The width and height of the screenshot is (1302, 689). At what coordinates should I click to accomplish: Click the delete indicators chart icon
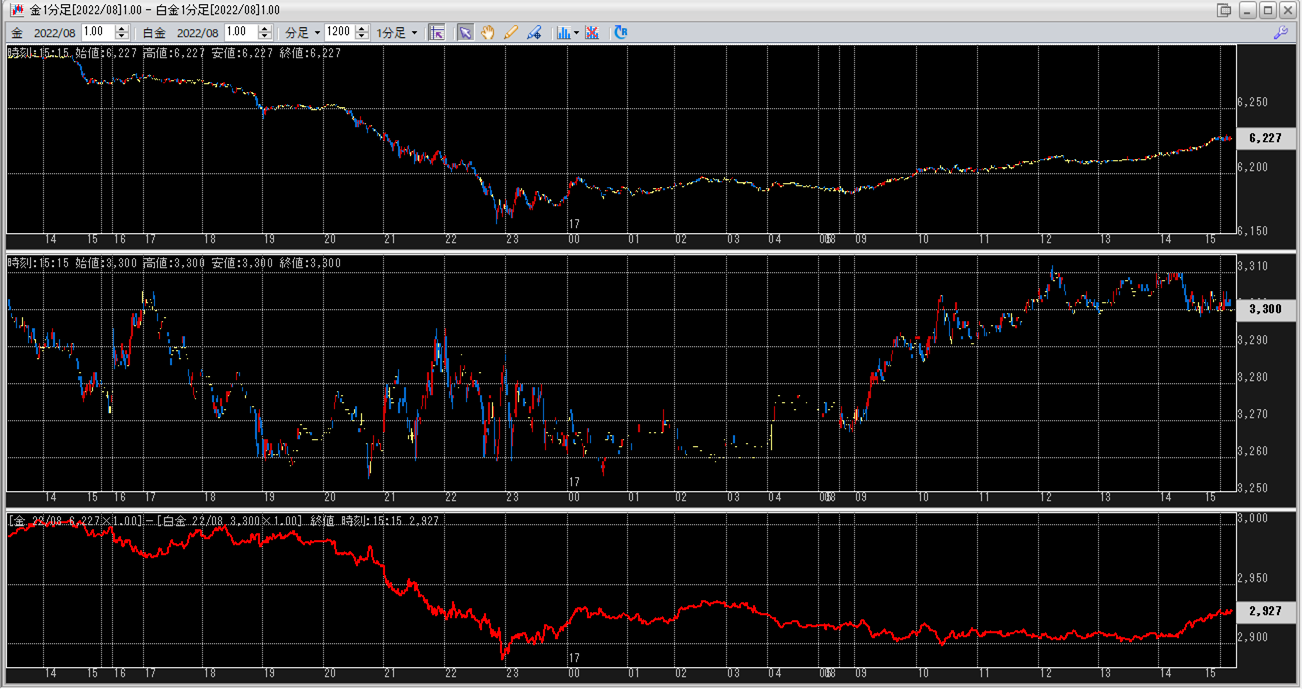[x=592, y=32]
